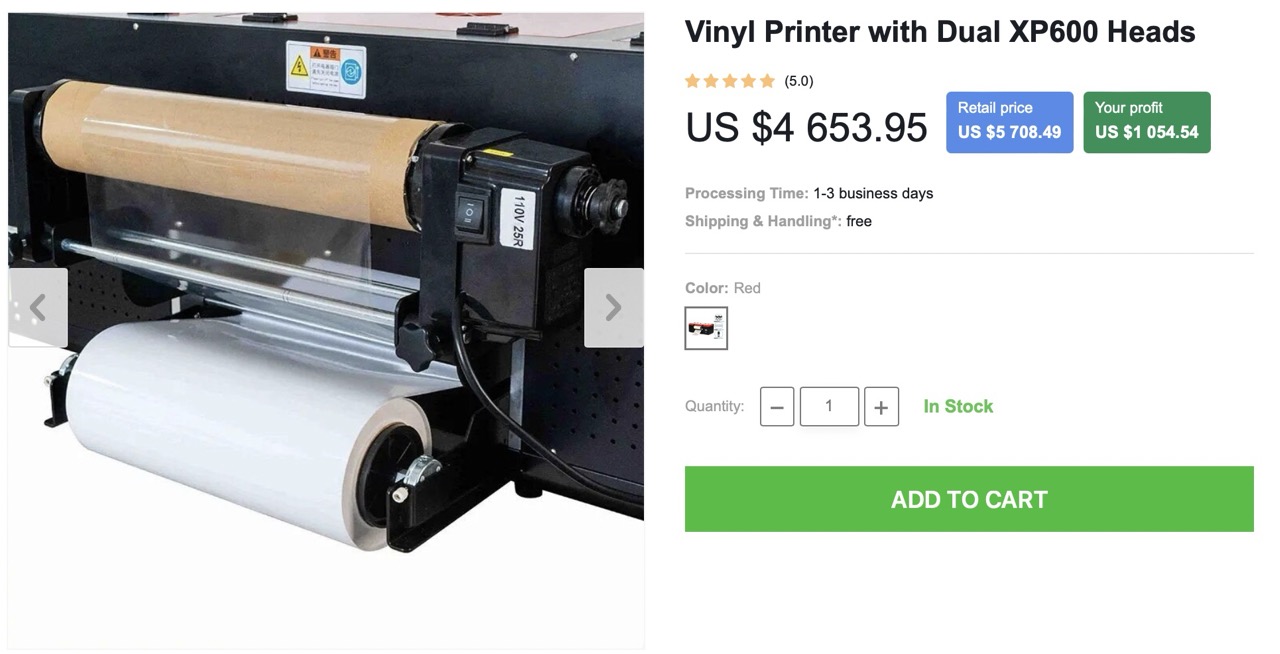Viewport: 1280px width, 654px height.
Task: Click the second rating star
Action: tap(711, 81)
